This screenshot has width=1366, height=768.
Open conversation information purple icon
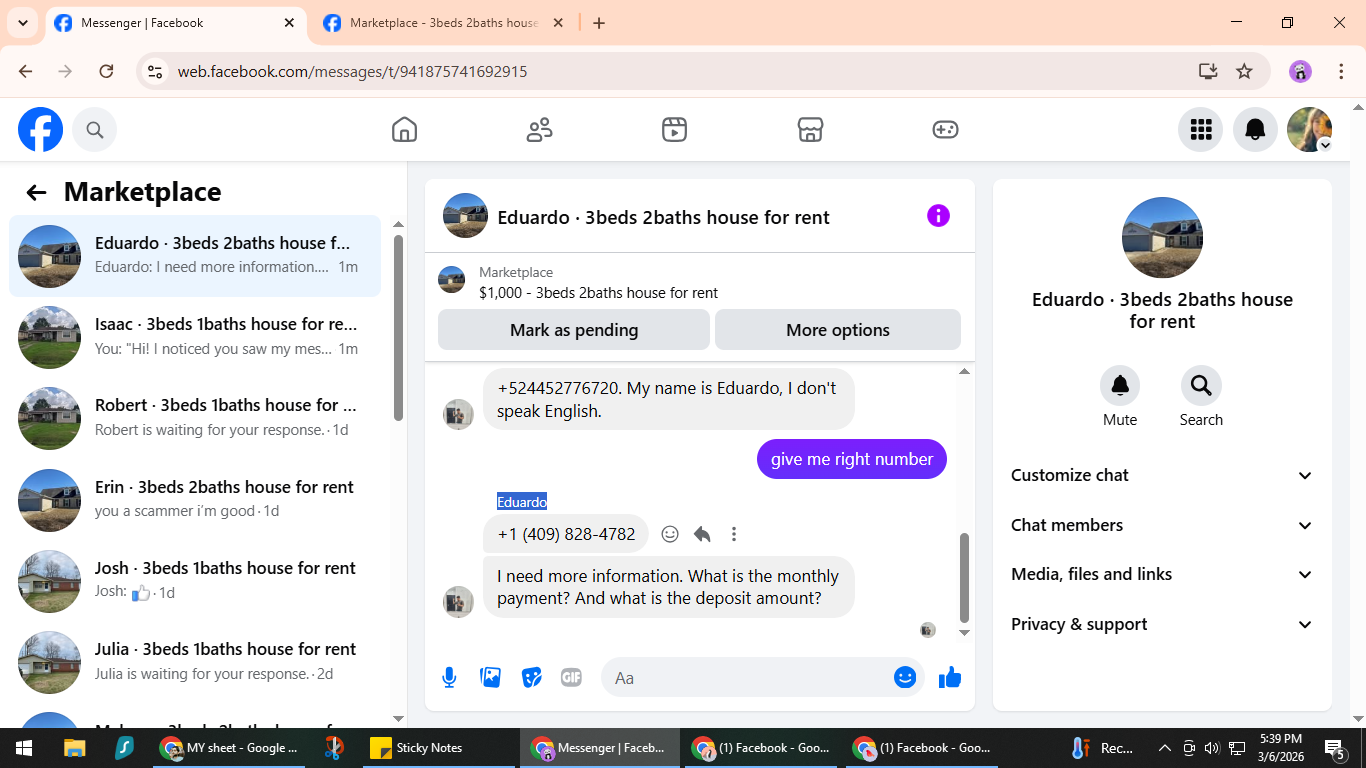pos(938,216)
